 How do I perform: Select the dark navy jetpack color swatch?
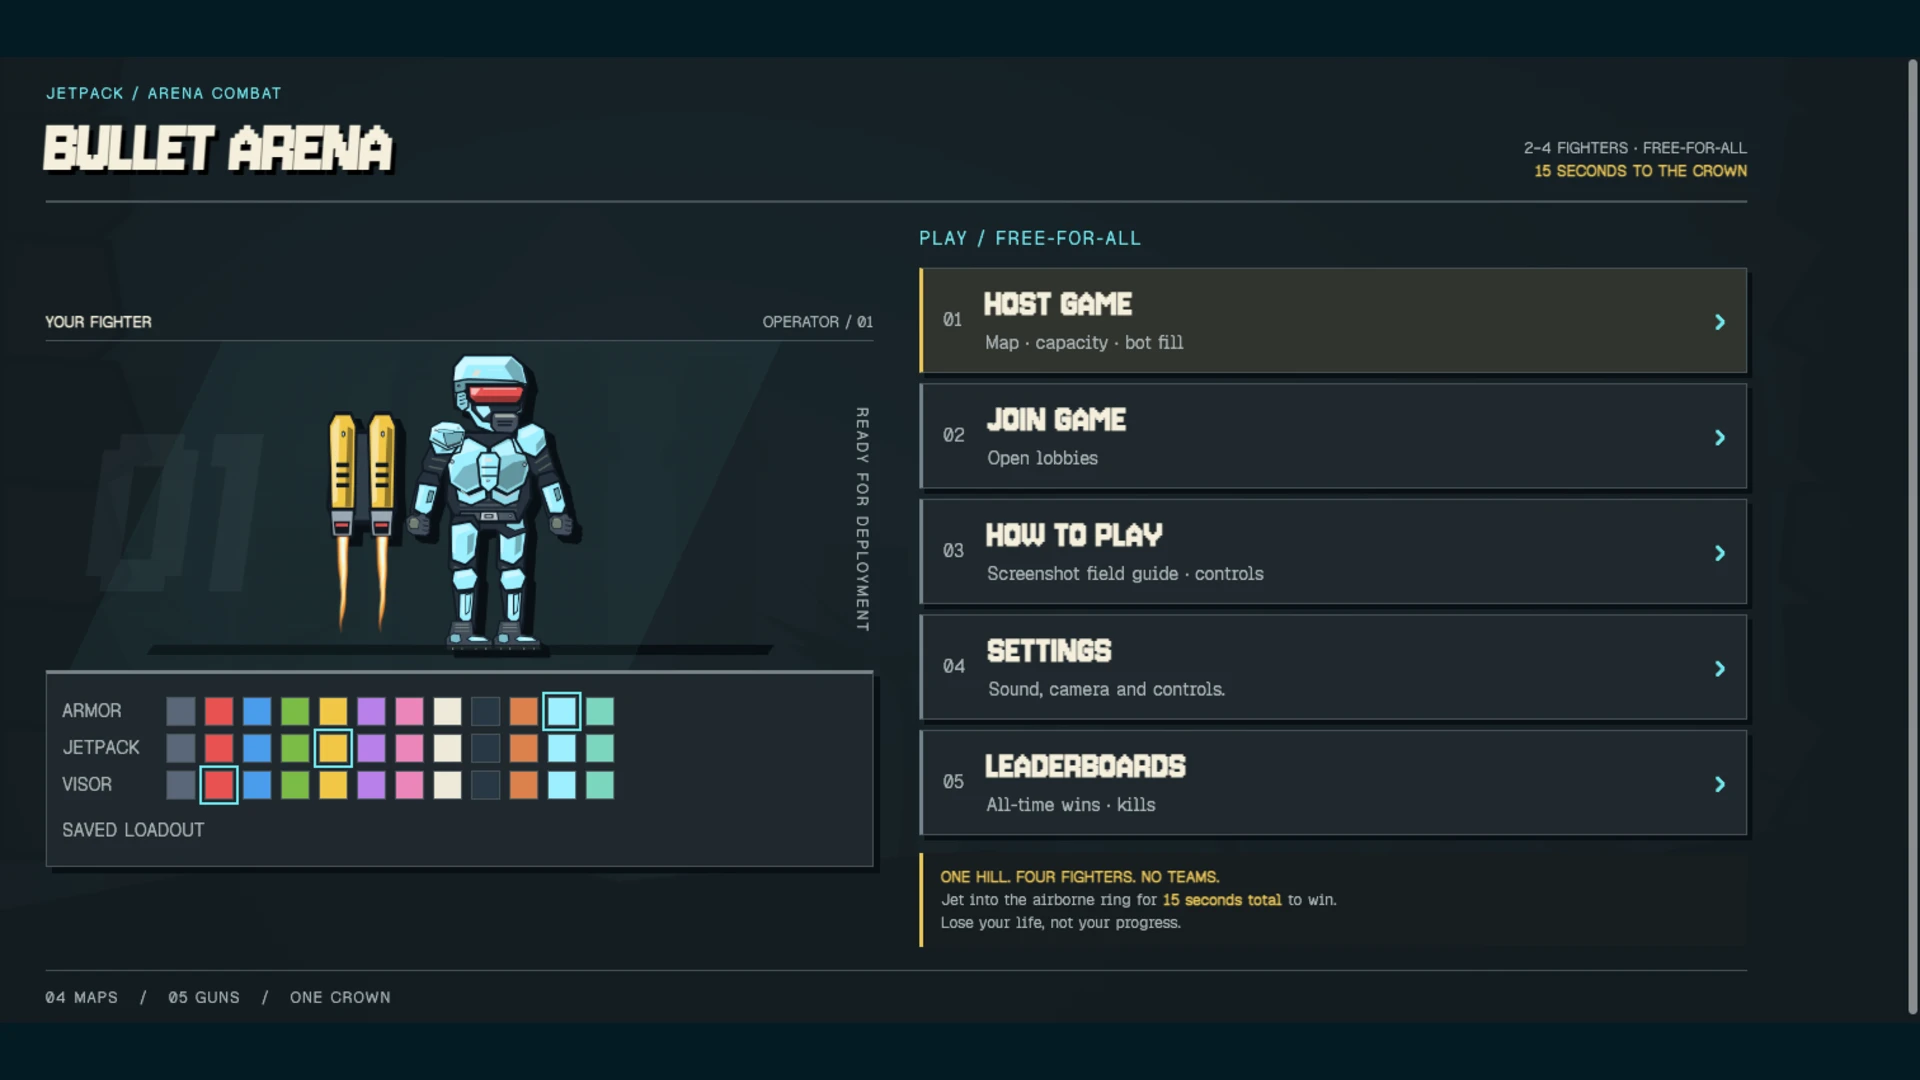pos(486,748)
